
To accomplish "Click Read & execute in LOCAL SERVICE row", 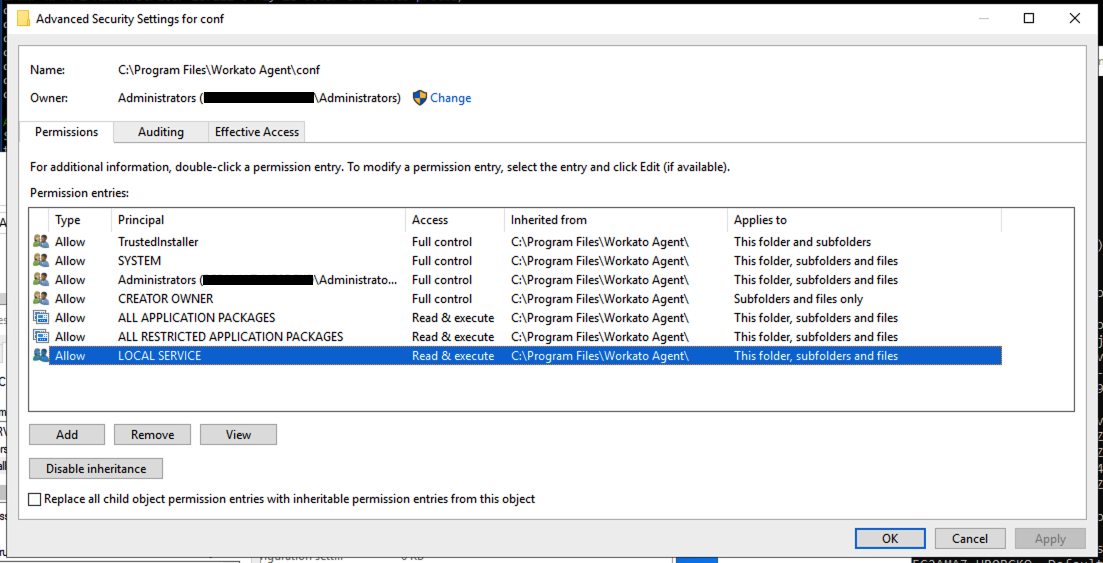I will [453, 355].
